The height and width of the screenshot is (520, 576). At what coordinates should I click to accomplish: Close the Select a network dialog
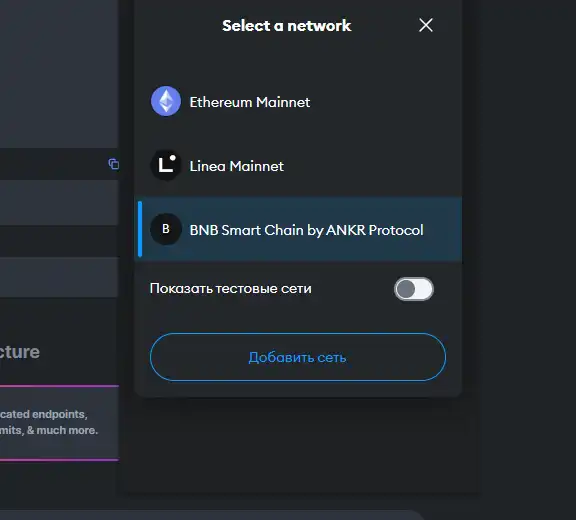click(x=426, y=25)
